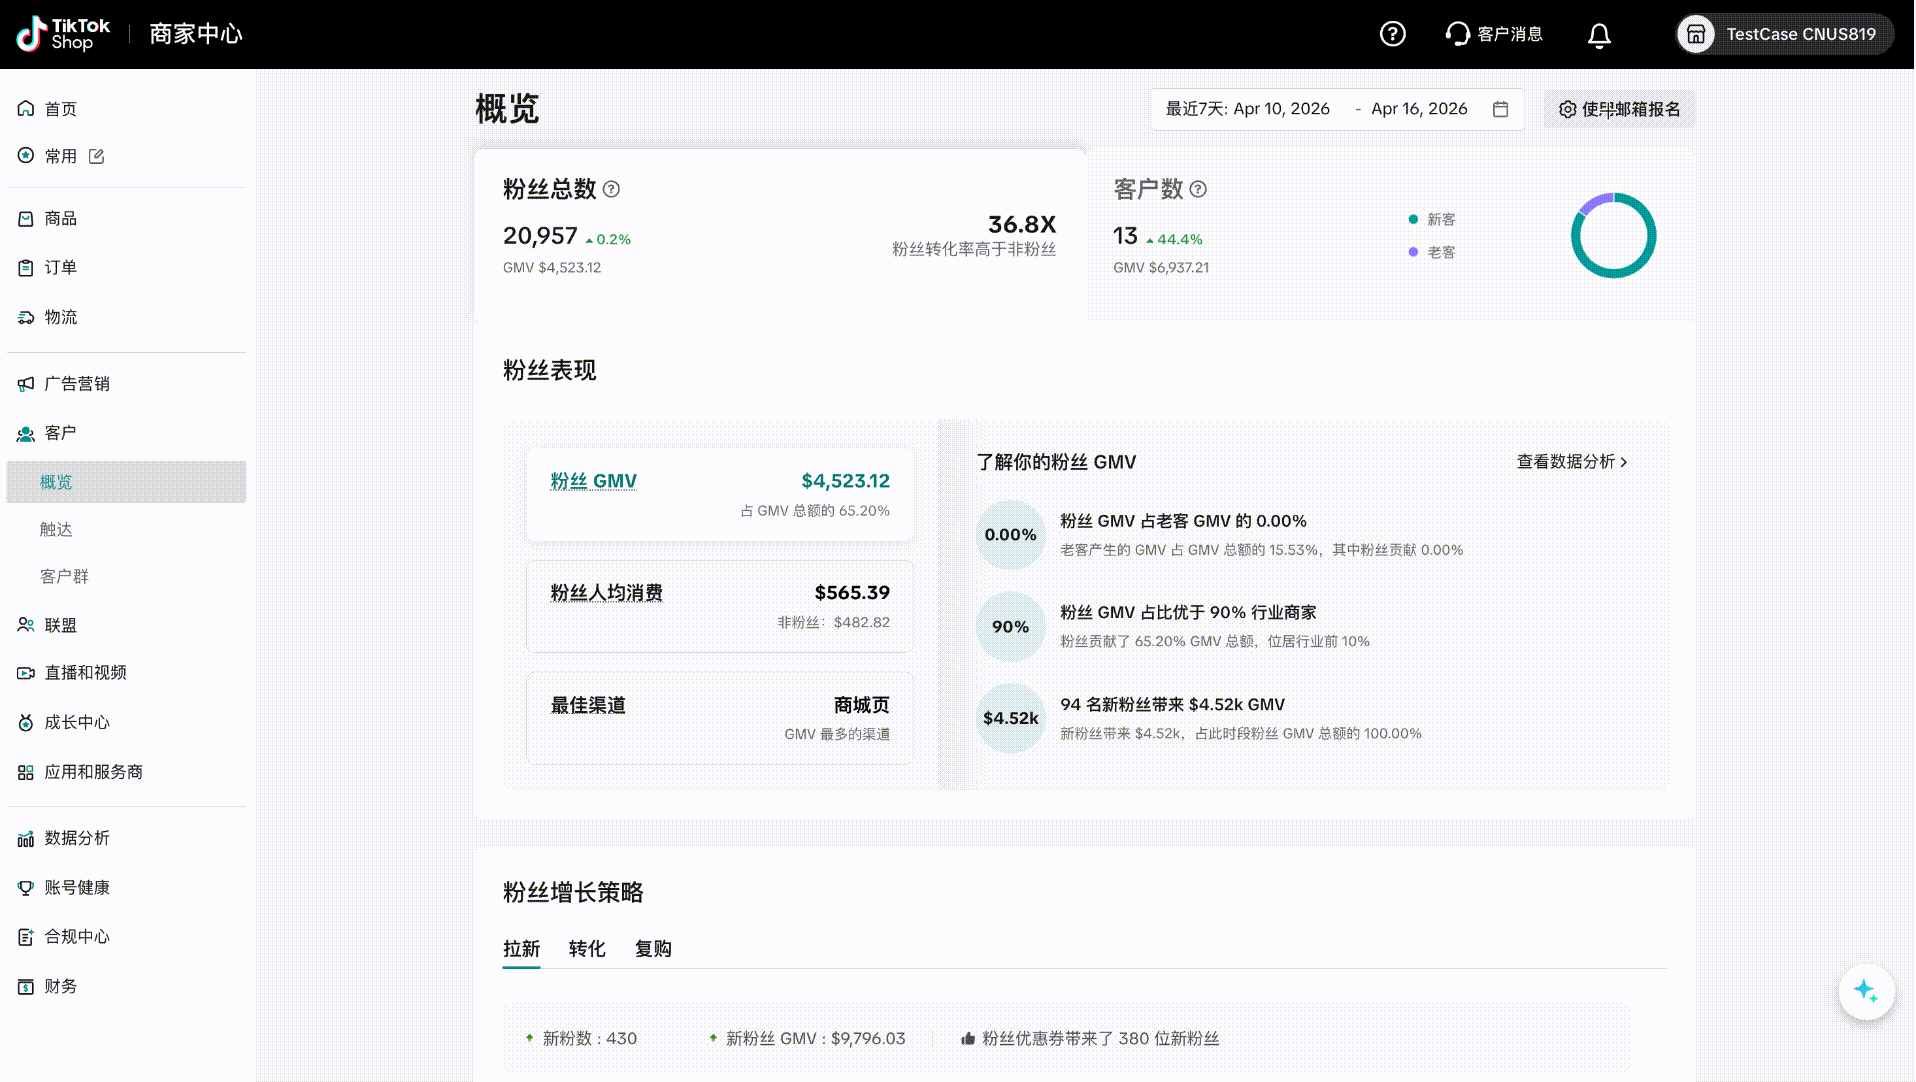Expand the 客户 sidebar section
The height and width of the screenshot is (1082, 1916).
click(60, 433)
